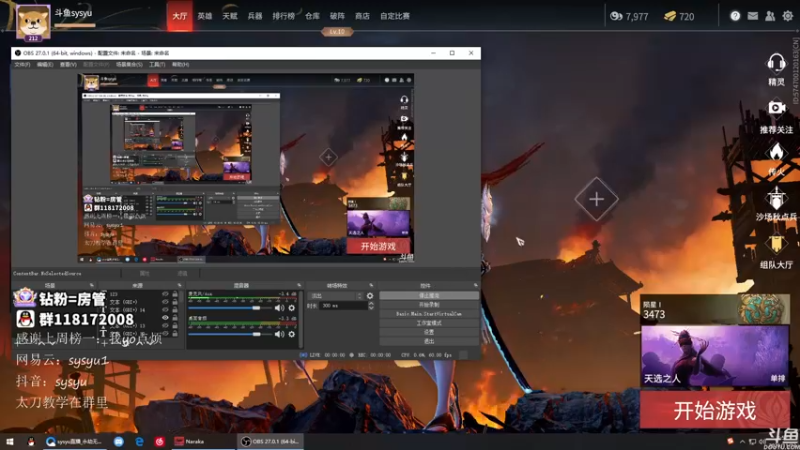Screen dimensions: 800x450
Task: Switch to the 排行榜 leaderboard tab
Action: [284, 16]
